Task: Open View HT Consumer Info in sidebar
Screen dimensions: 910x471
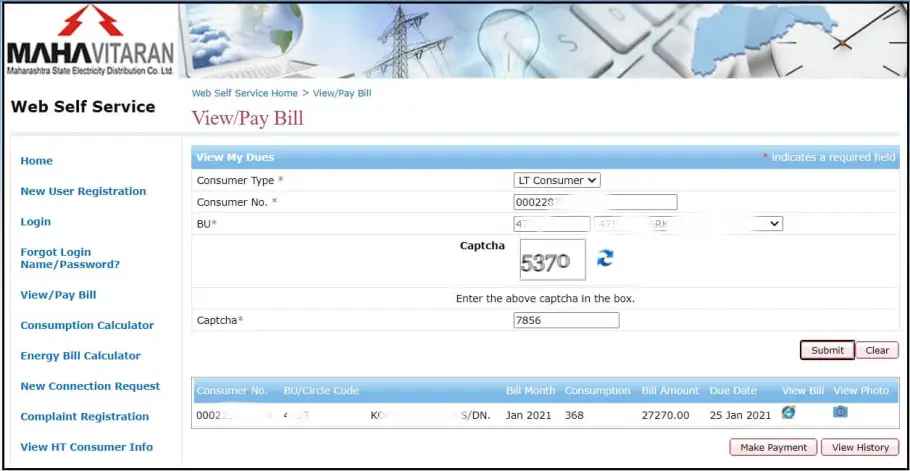Action: (x=86, y=447)
